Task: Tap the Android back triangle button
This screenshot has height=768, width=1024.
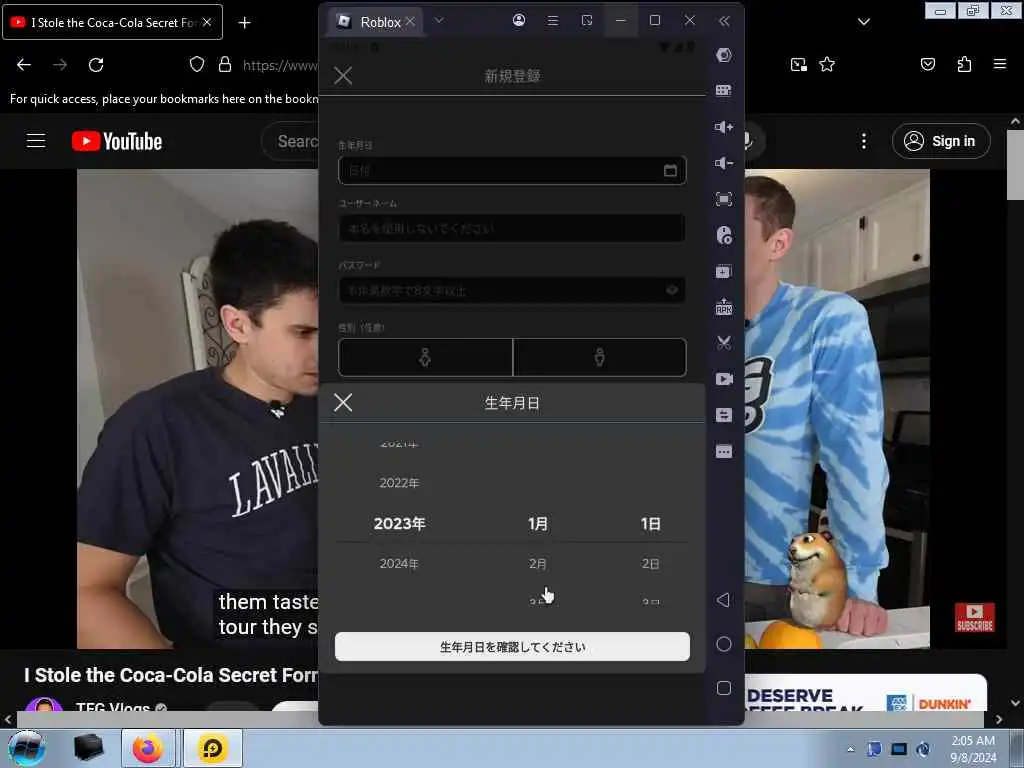Action: tap(723, 600)
